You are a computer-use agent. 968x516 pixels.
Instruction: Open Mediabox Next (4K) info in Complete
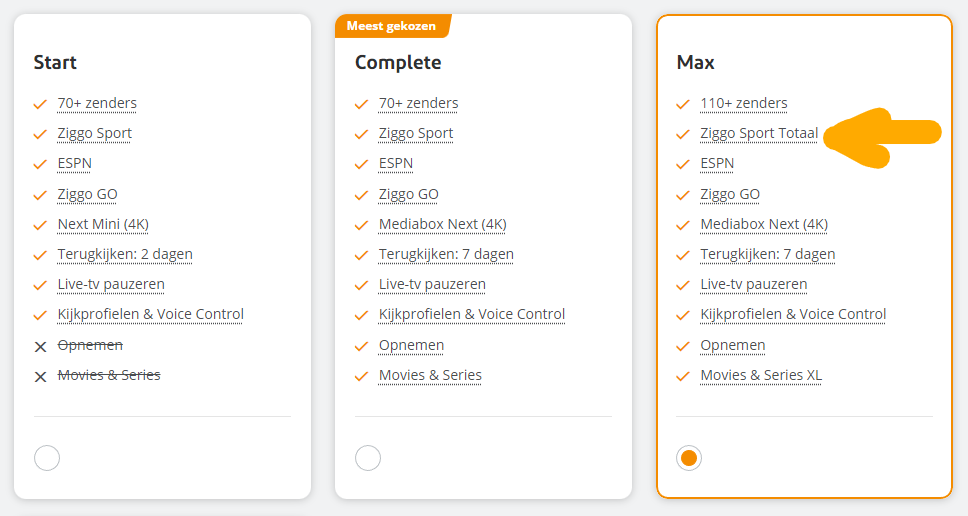click(x=443, y=224)
